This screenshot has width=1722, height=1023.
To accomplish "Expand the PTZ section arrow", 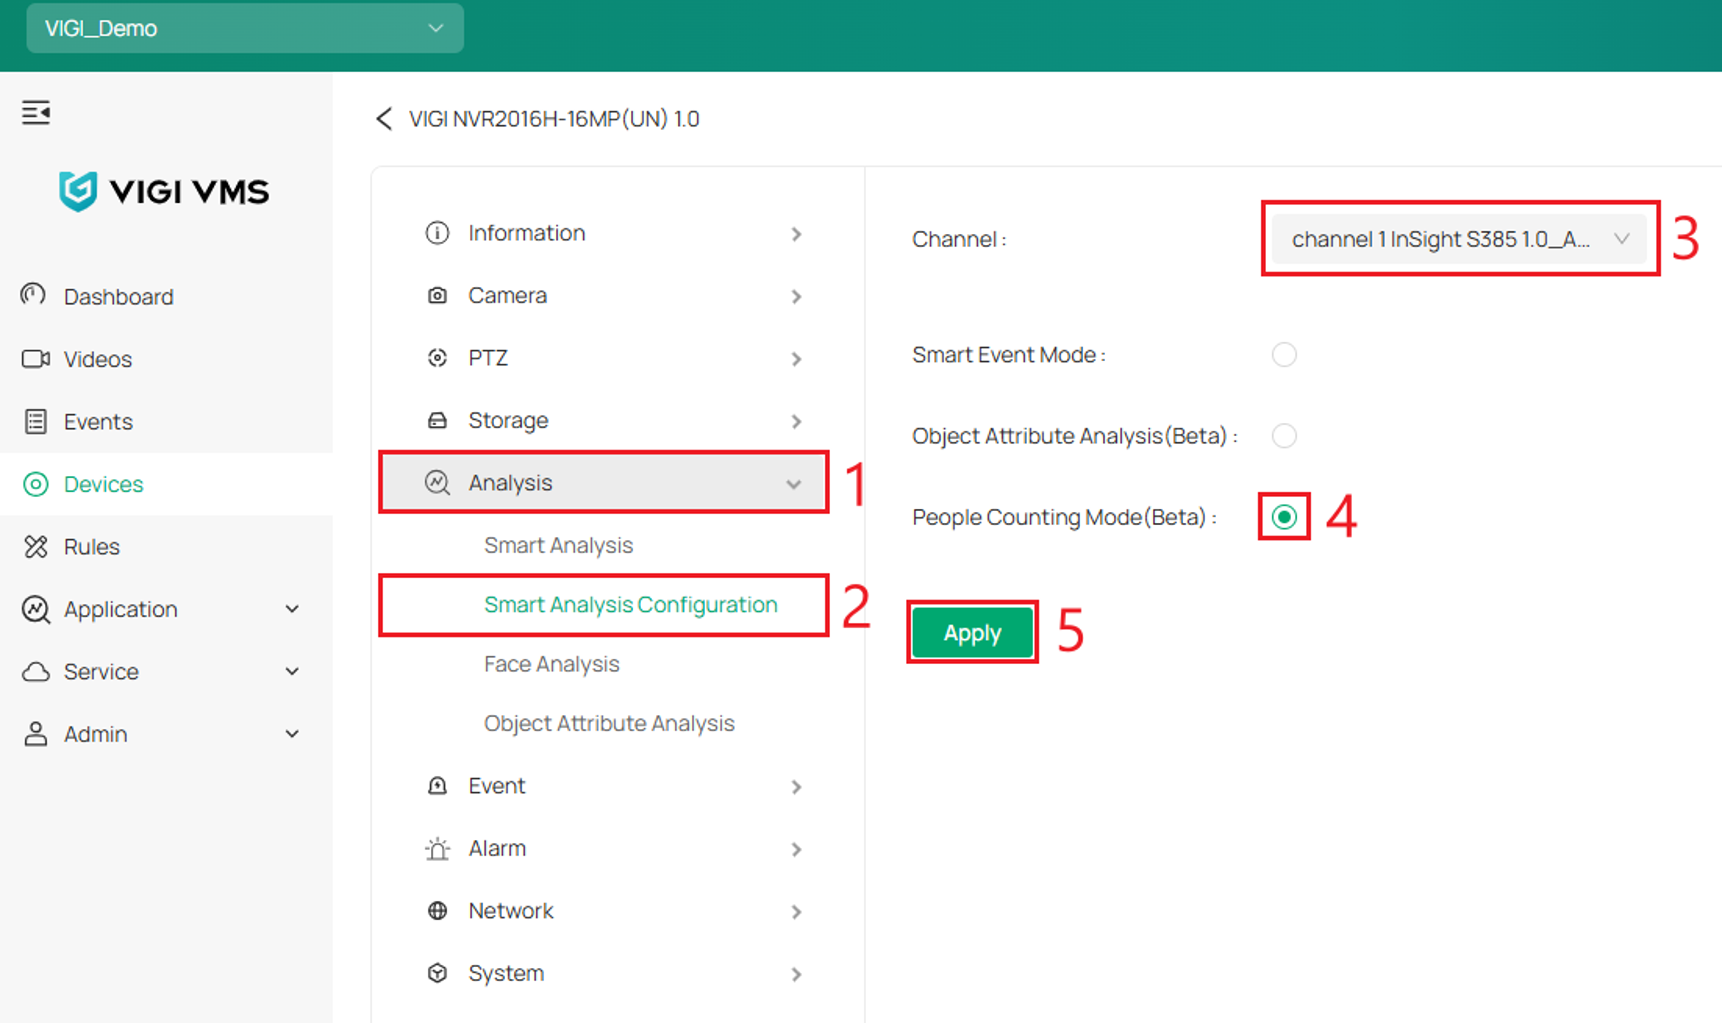I will tap(797, 359).
